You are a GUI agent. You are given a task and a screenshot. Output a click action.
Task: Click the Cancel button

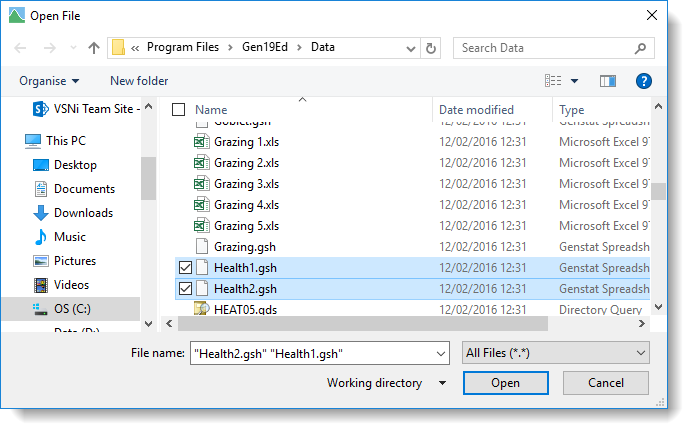coord(605,383)
